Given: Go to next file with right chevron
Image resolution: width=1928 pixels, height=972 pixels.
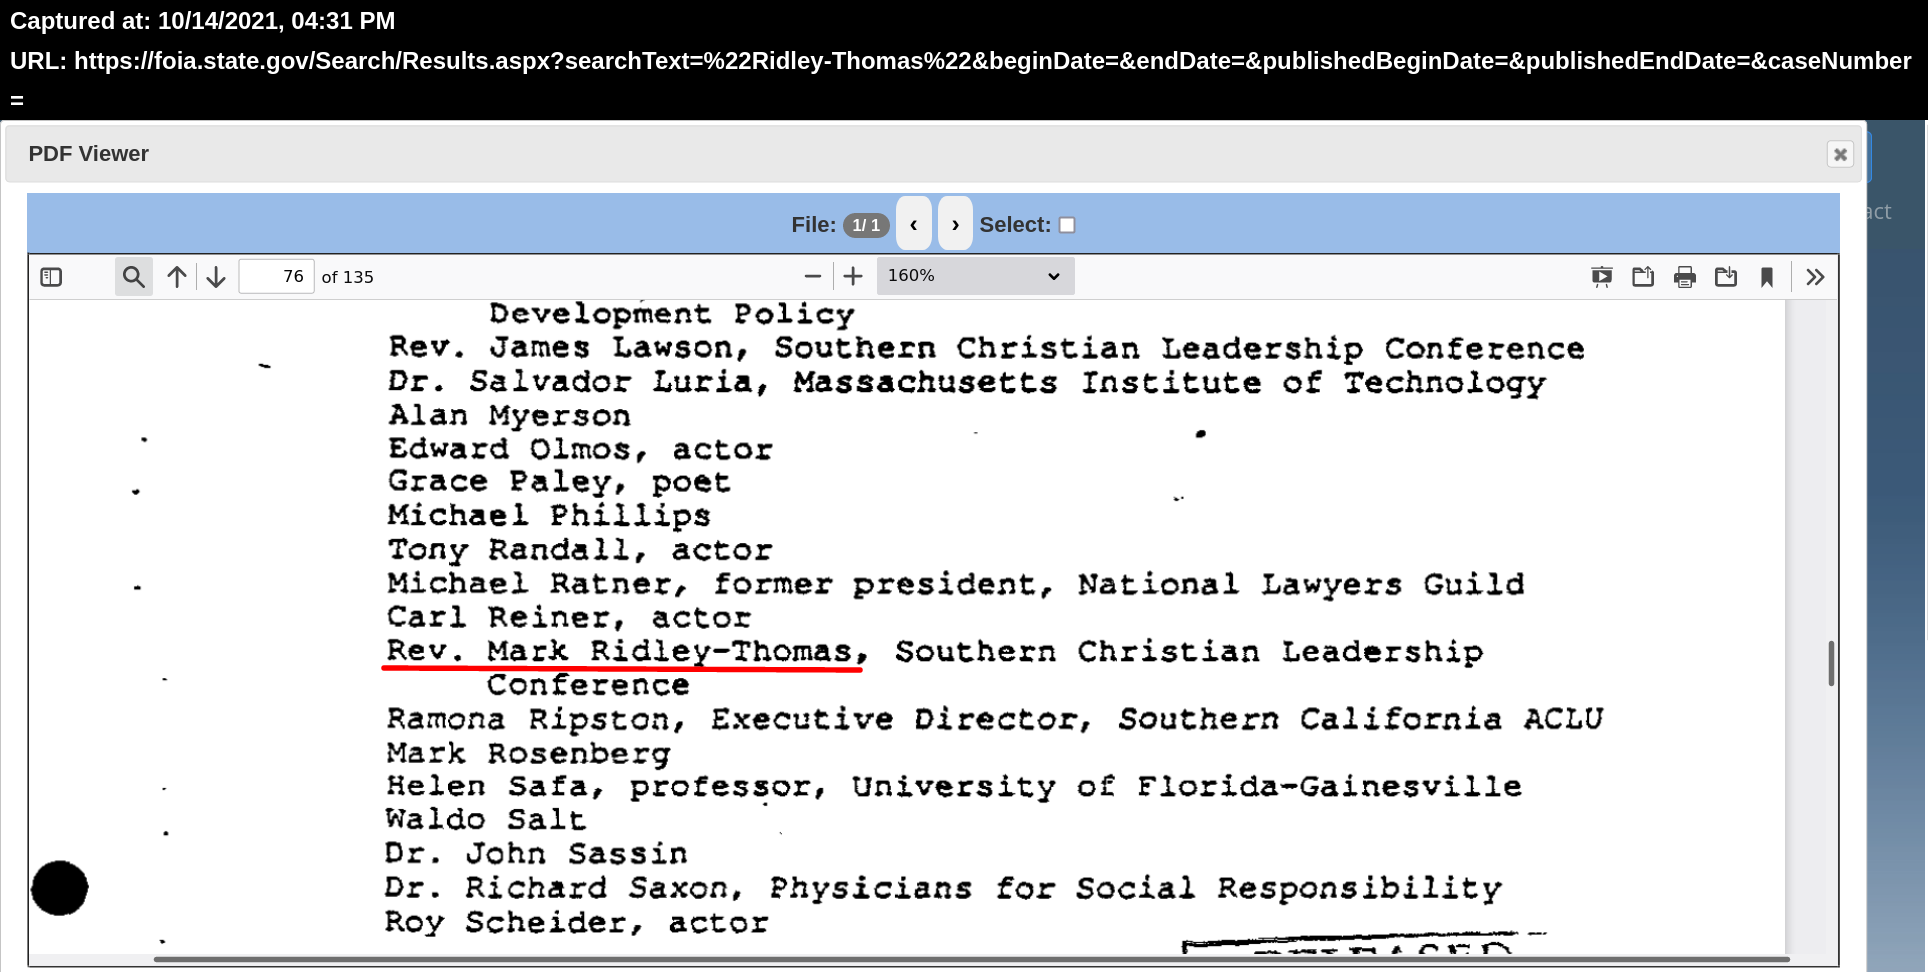Looking at the screenshot, I should pos(955,224).
